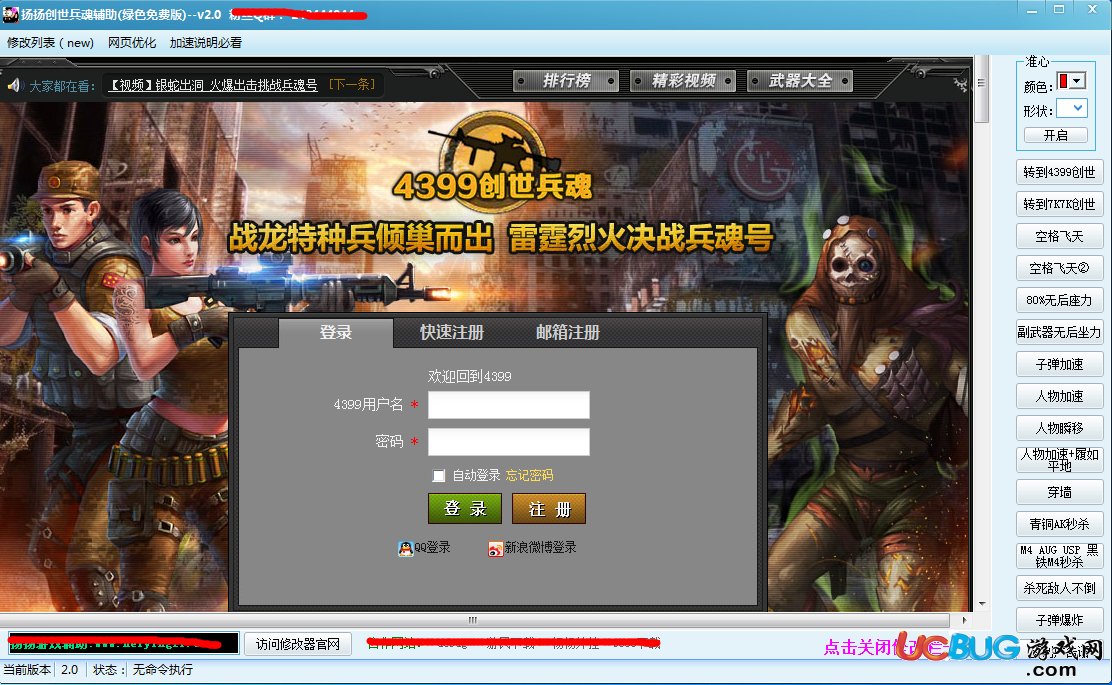Image resolution: width=1112 pixels, height=685 pixels.
Task: Activate the 空格飞天② button
Action: [1060, 268]
